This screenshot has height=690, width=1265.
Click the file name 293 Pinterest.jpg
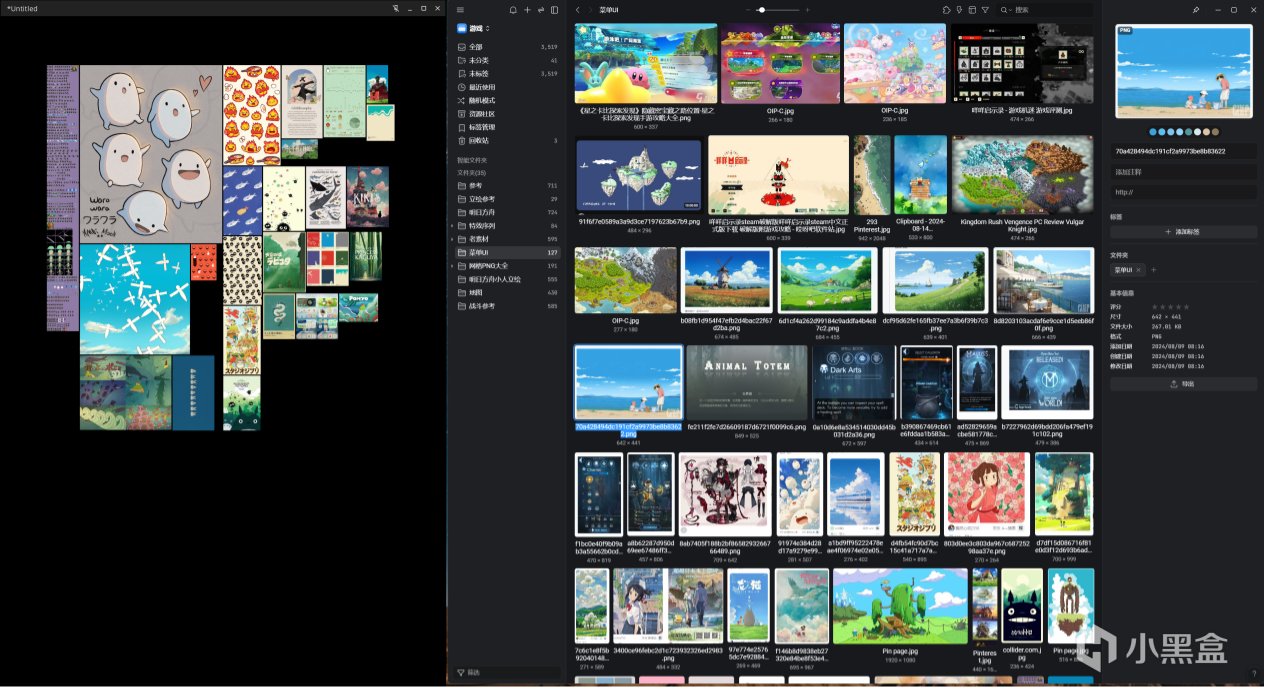pyautogui.click(x=871, y=225)
